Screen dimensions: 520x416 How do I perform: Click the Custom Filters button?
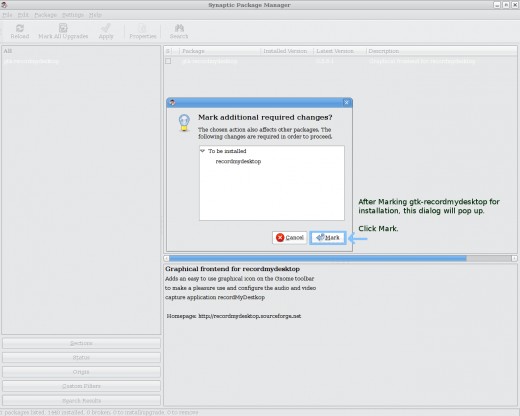click(81, 386)
